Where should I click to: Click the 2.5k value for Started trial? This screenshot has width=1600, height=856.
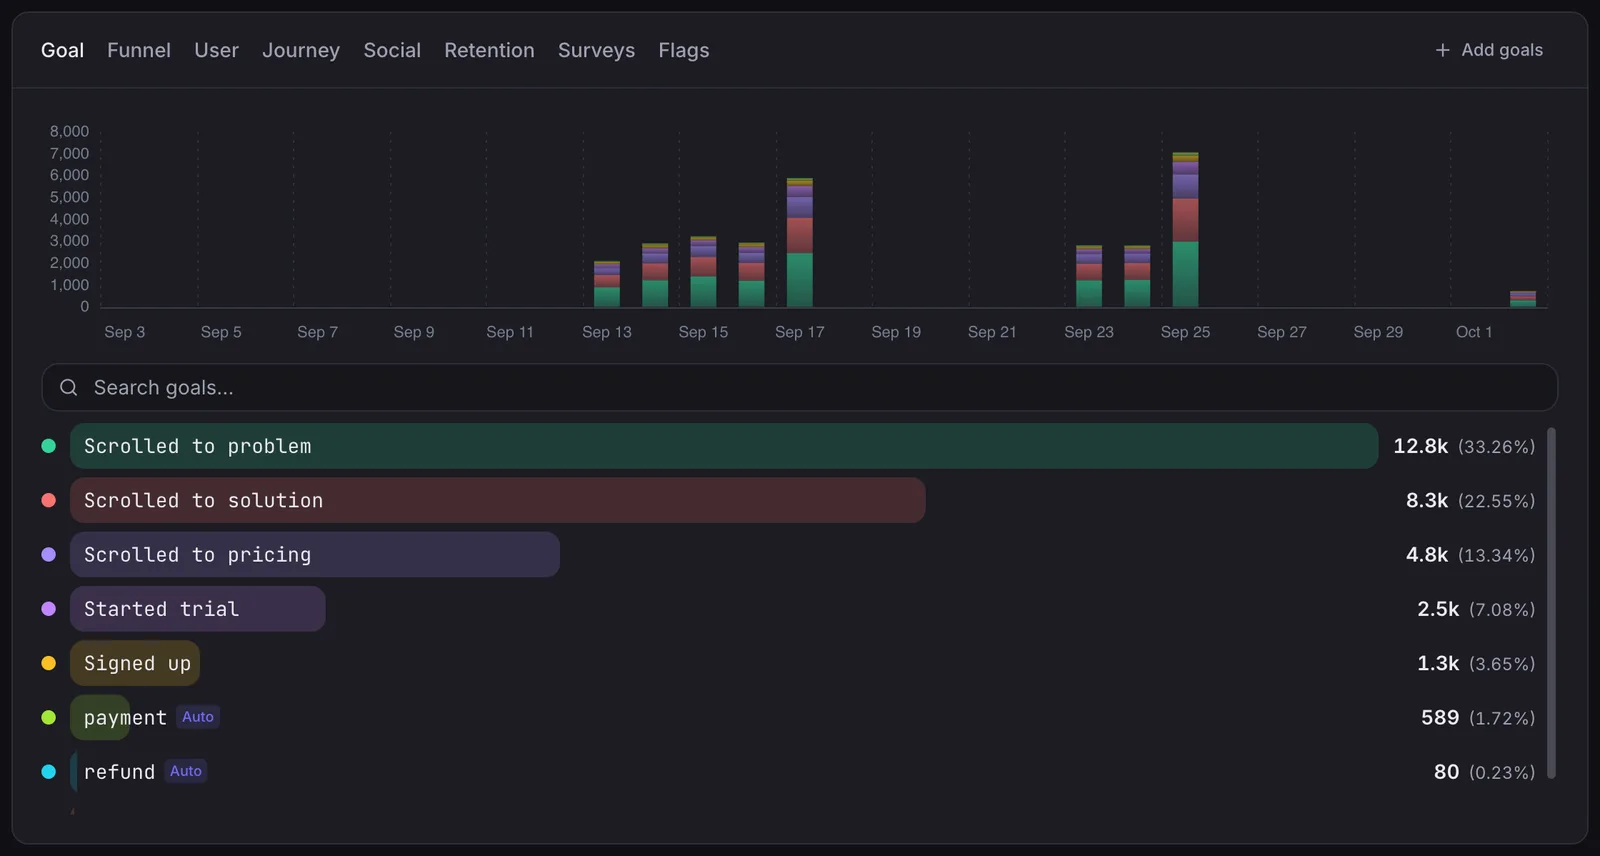(1438, 609)
